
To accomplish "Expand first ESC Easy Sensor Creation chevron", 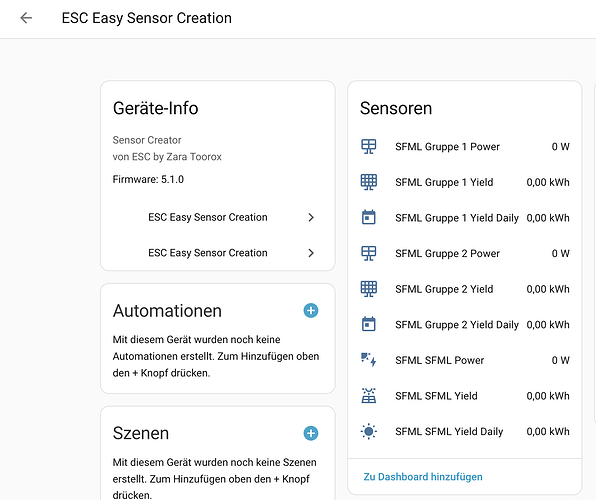I will [x=311, y=217].
